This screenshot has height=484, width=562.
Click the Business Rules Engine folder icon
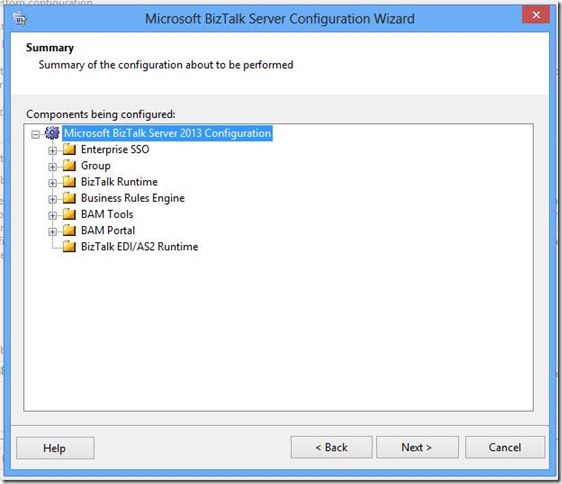[x=70, y=198]
